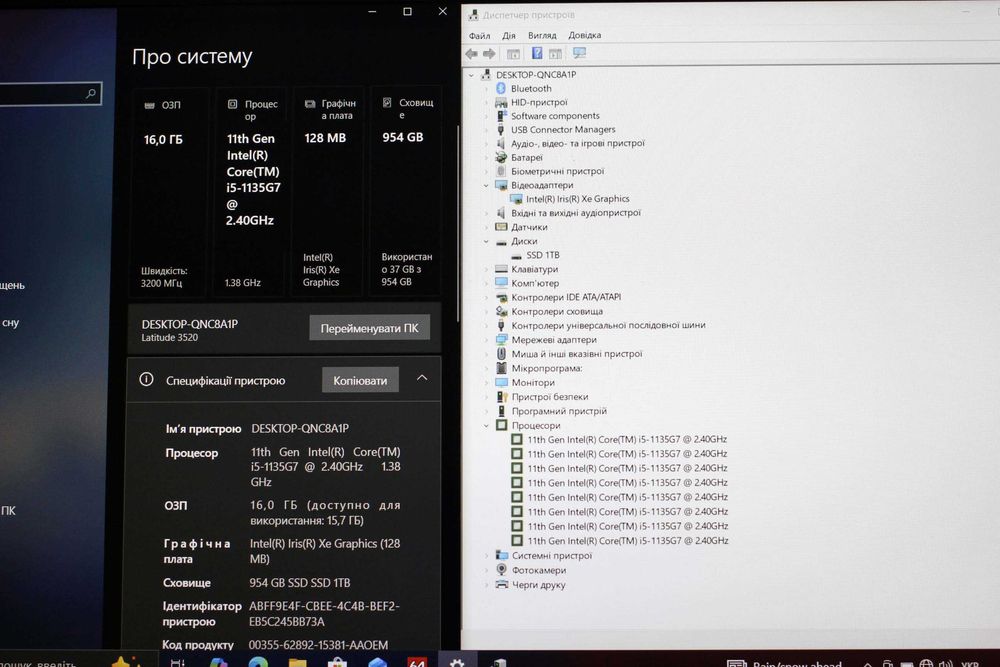Image resolution: width=1000 pixels, height=667 pixels.
Task: Open the Файл menu
Action: (x=480, y=35)
